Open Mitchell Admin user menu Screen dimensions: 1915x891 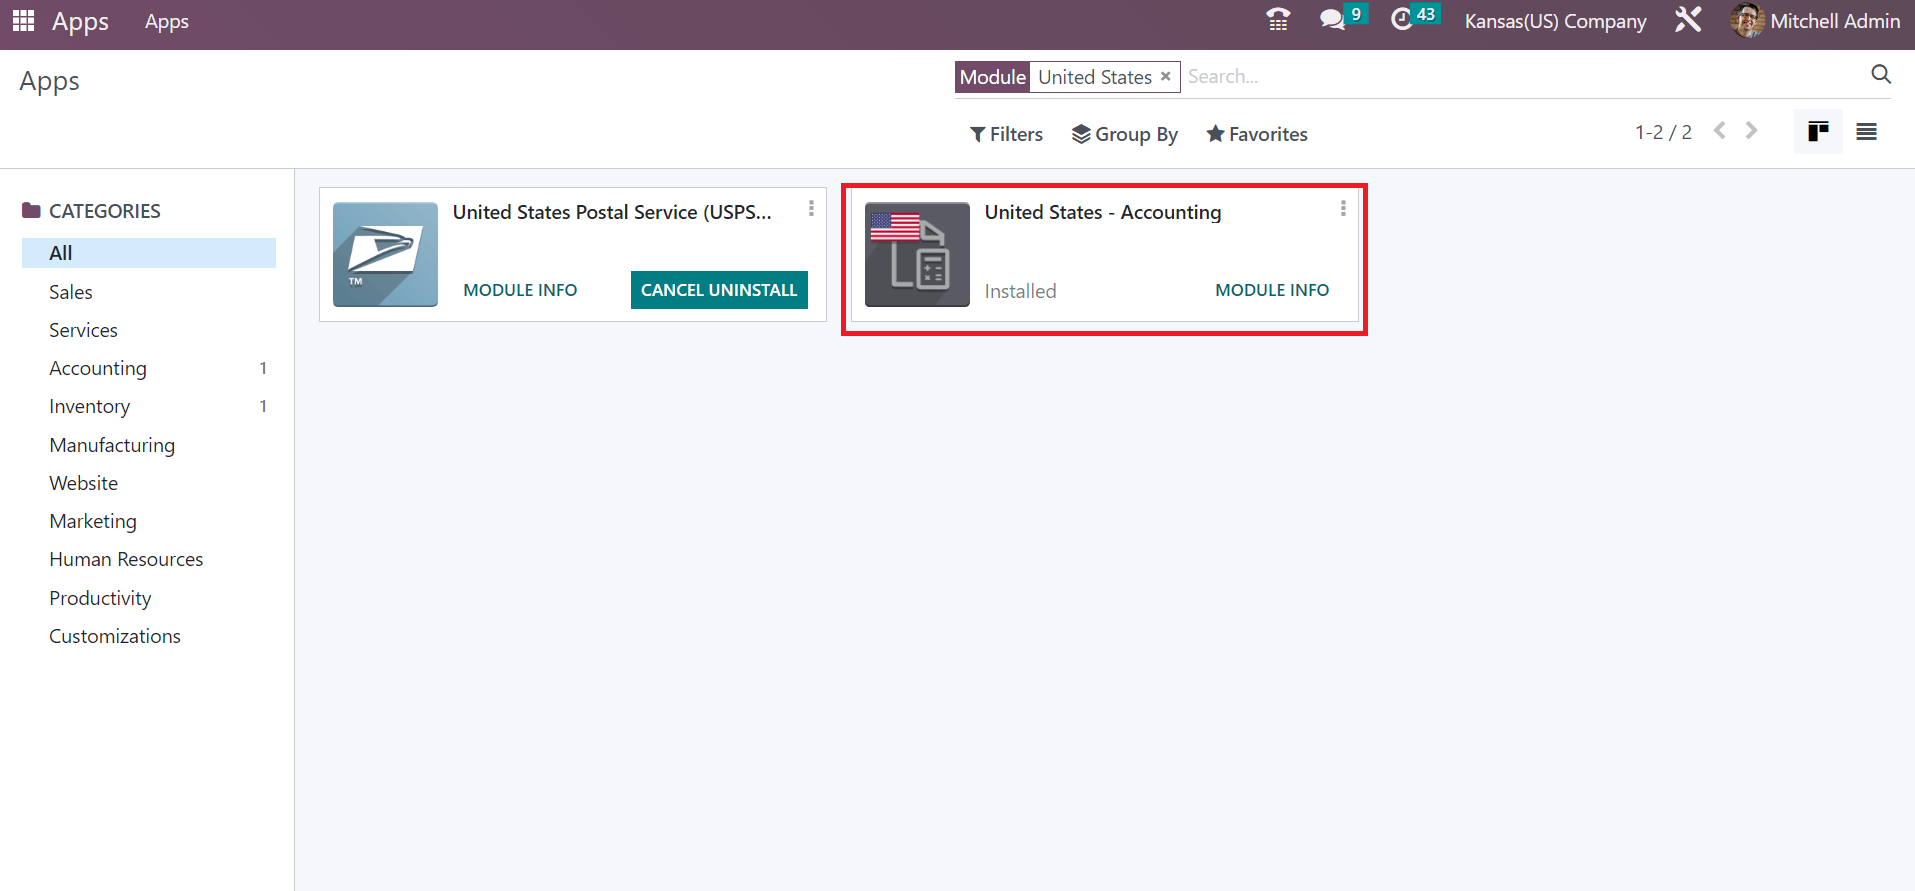pyautogui.click(x=1815, y=20)
